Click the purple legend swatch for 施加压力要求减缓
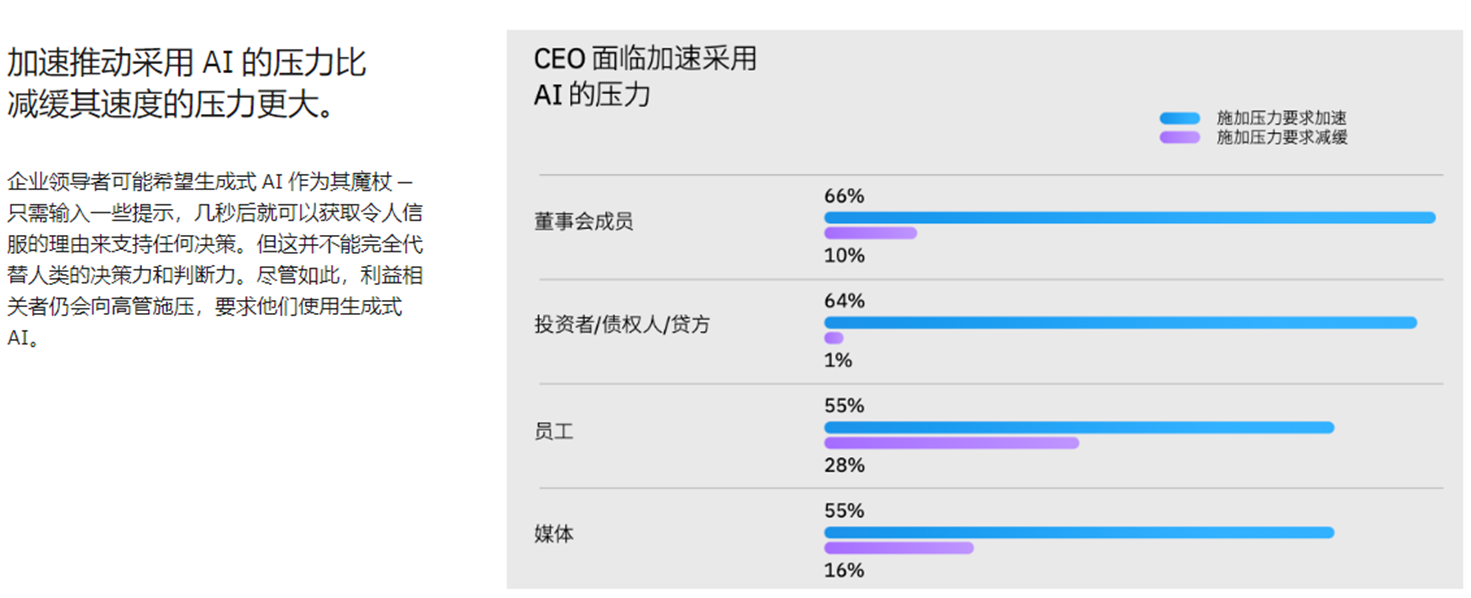1471x598 pixels. click(x=1179, y=137)
